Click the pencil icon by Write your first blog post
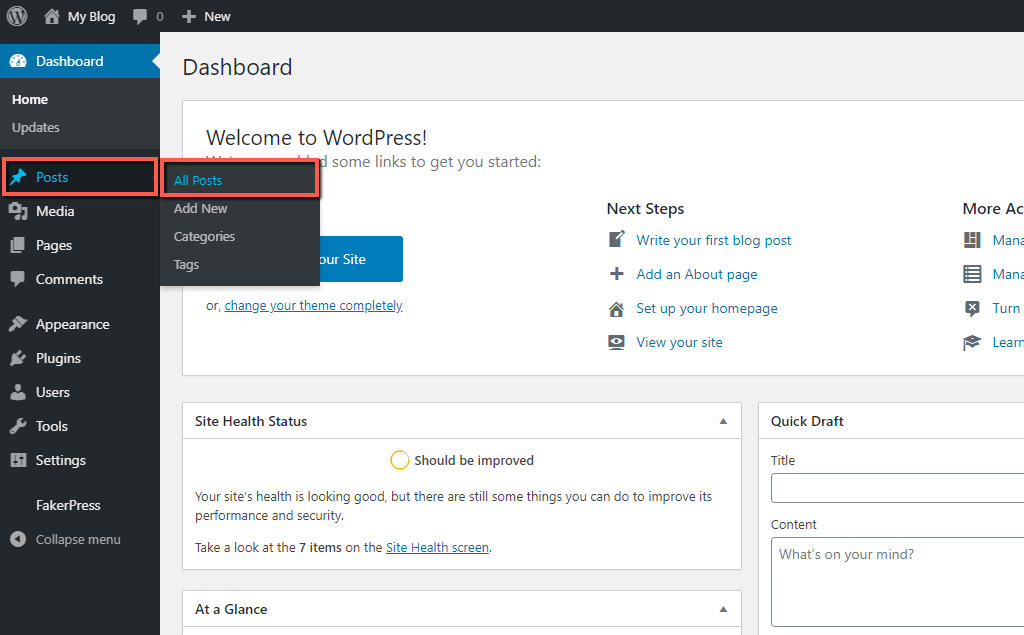The width and height of the screenshot is (1024, 635). pos(616,239)
